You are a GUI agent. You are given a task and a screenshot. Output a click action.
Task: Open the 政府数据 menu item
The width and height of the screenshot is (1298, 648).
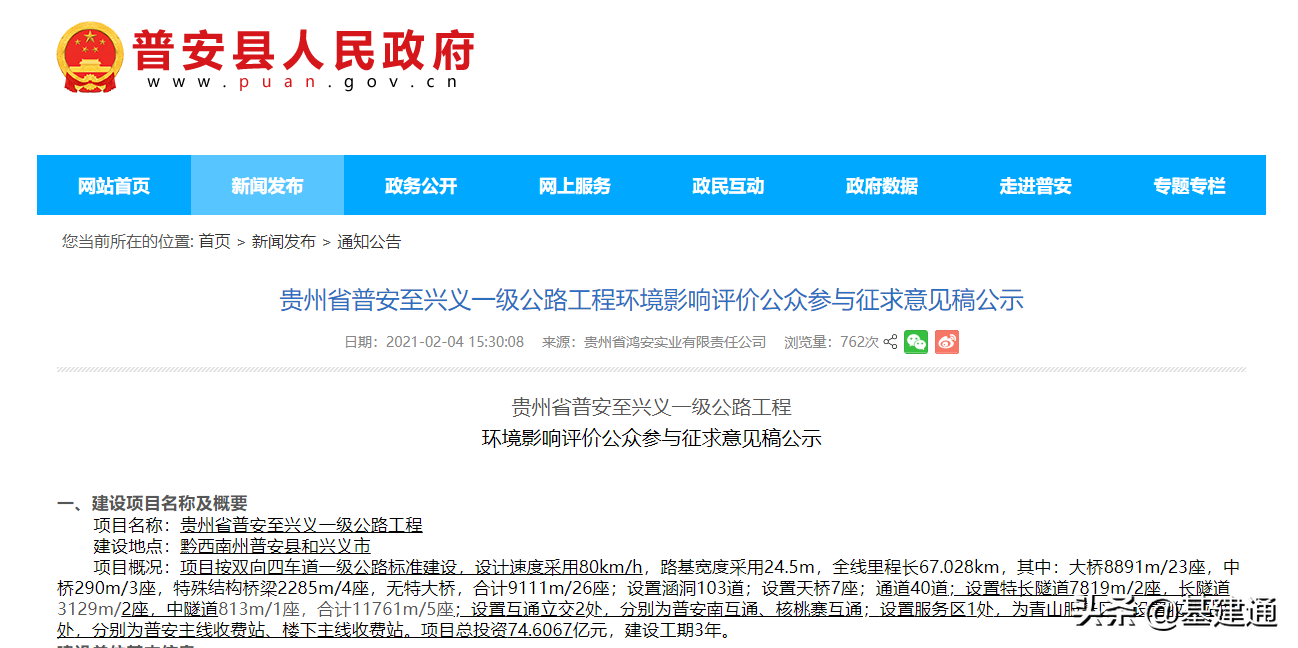881,186
